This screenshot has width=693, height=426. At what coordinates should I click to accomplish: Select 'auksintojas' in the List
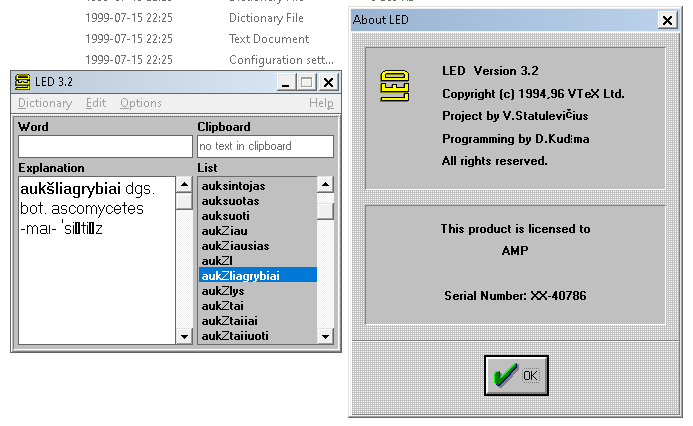click(258, 186)
